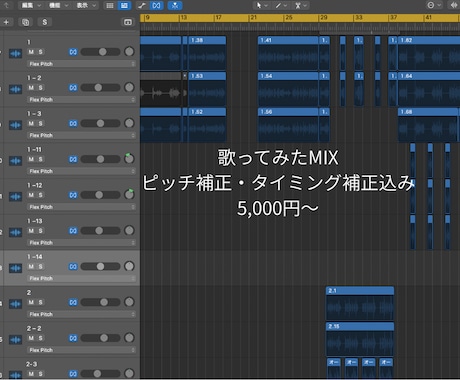Select audio region 1.64 on track 1-2
Image resolution: width=460 pixels, height=380 pixels.
coord(429,89)
